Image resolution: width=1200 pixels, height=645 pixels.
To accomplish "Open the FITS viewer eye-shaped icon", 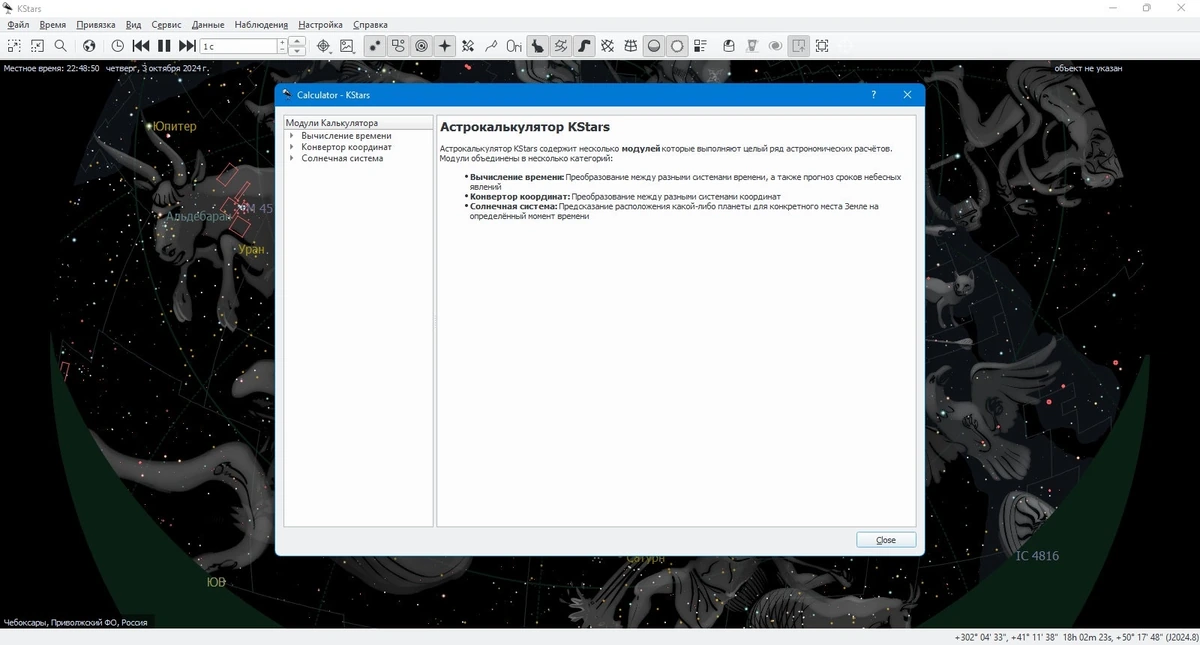I will (775, 46).
